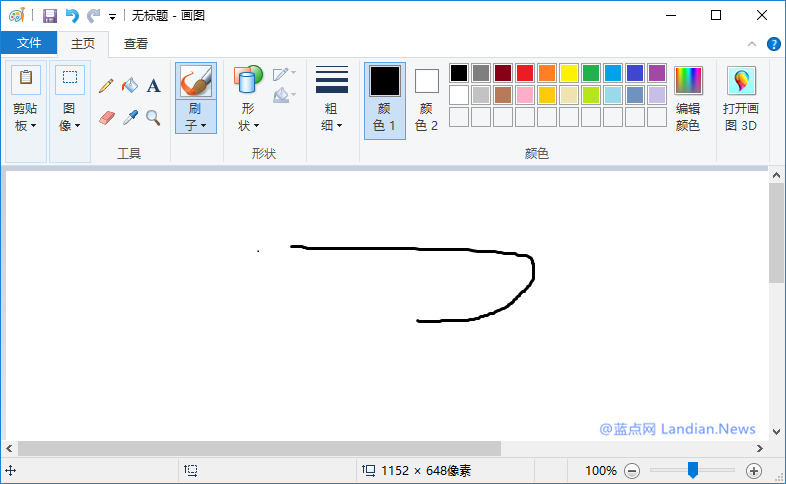Click the clipboard Paste icon

click(26, 79)
